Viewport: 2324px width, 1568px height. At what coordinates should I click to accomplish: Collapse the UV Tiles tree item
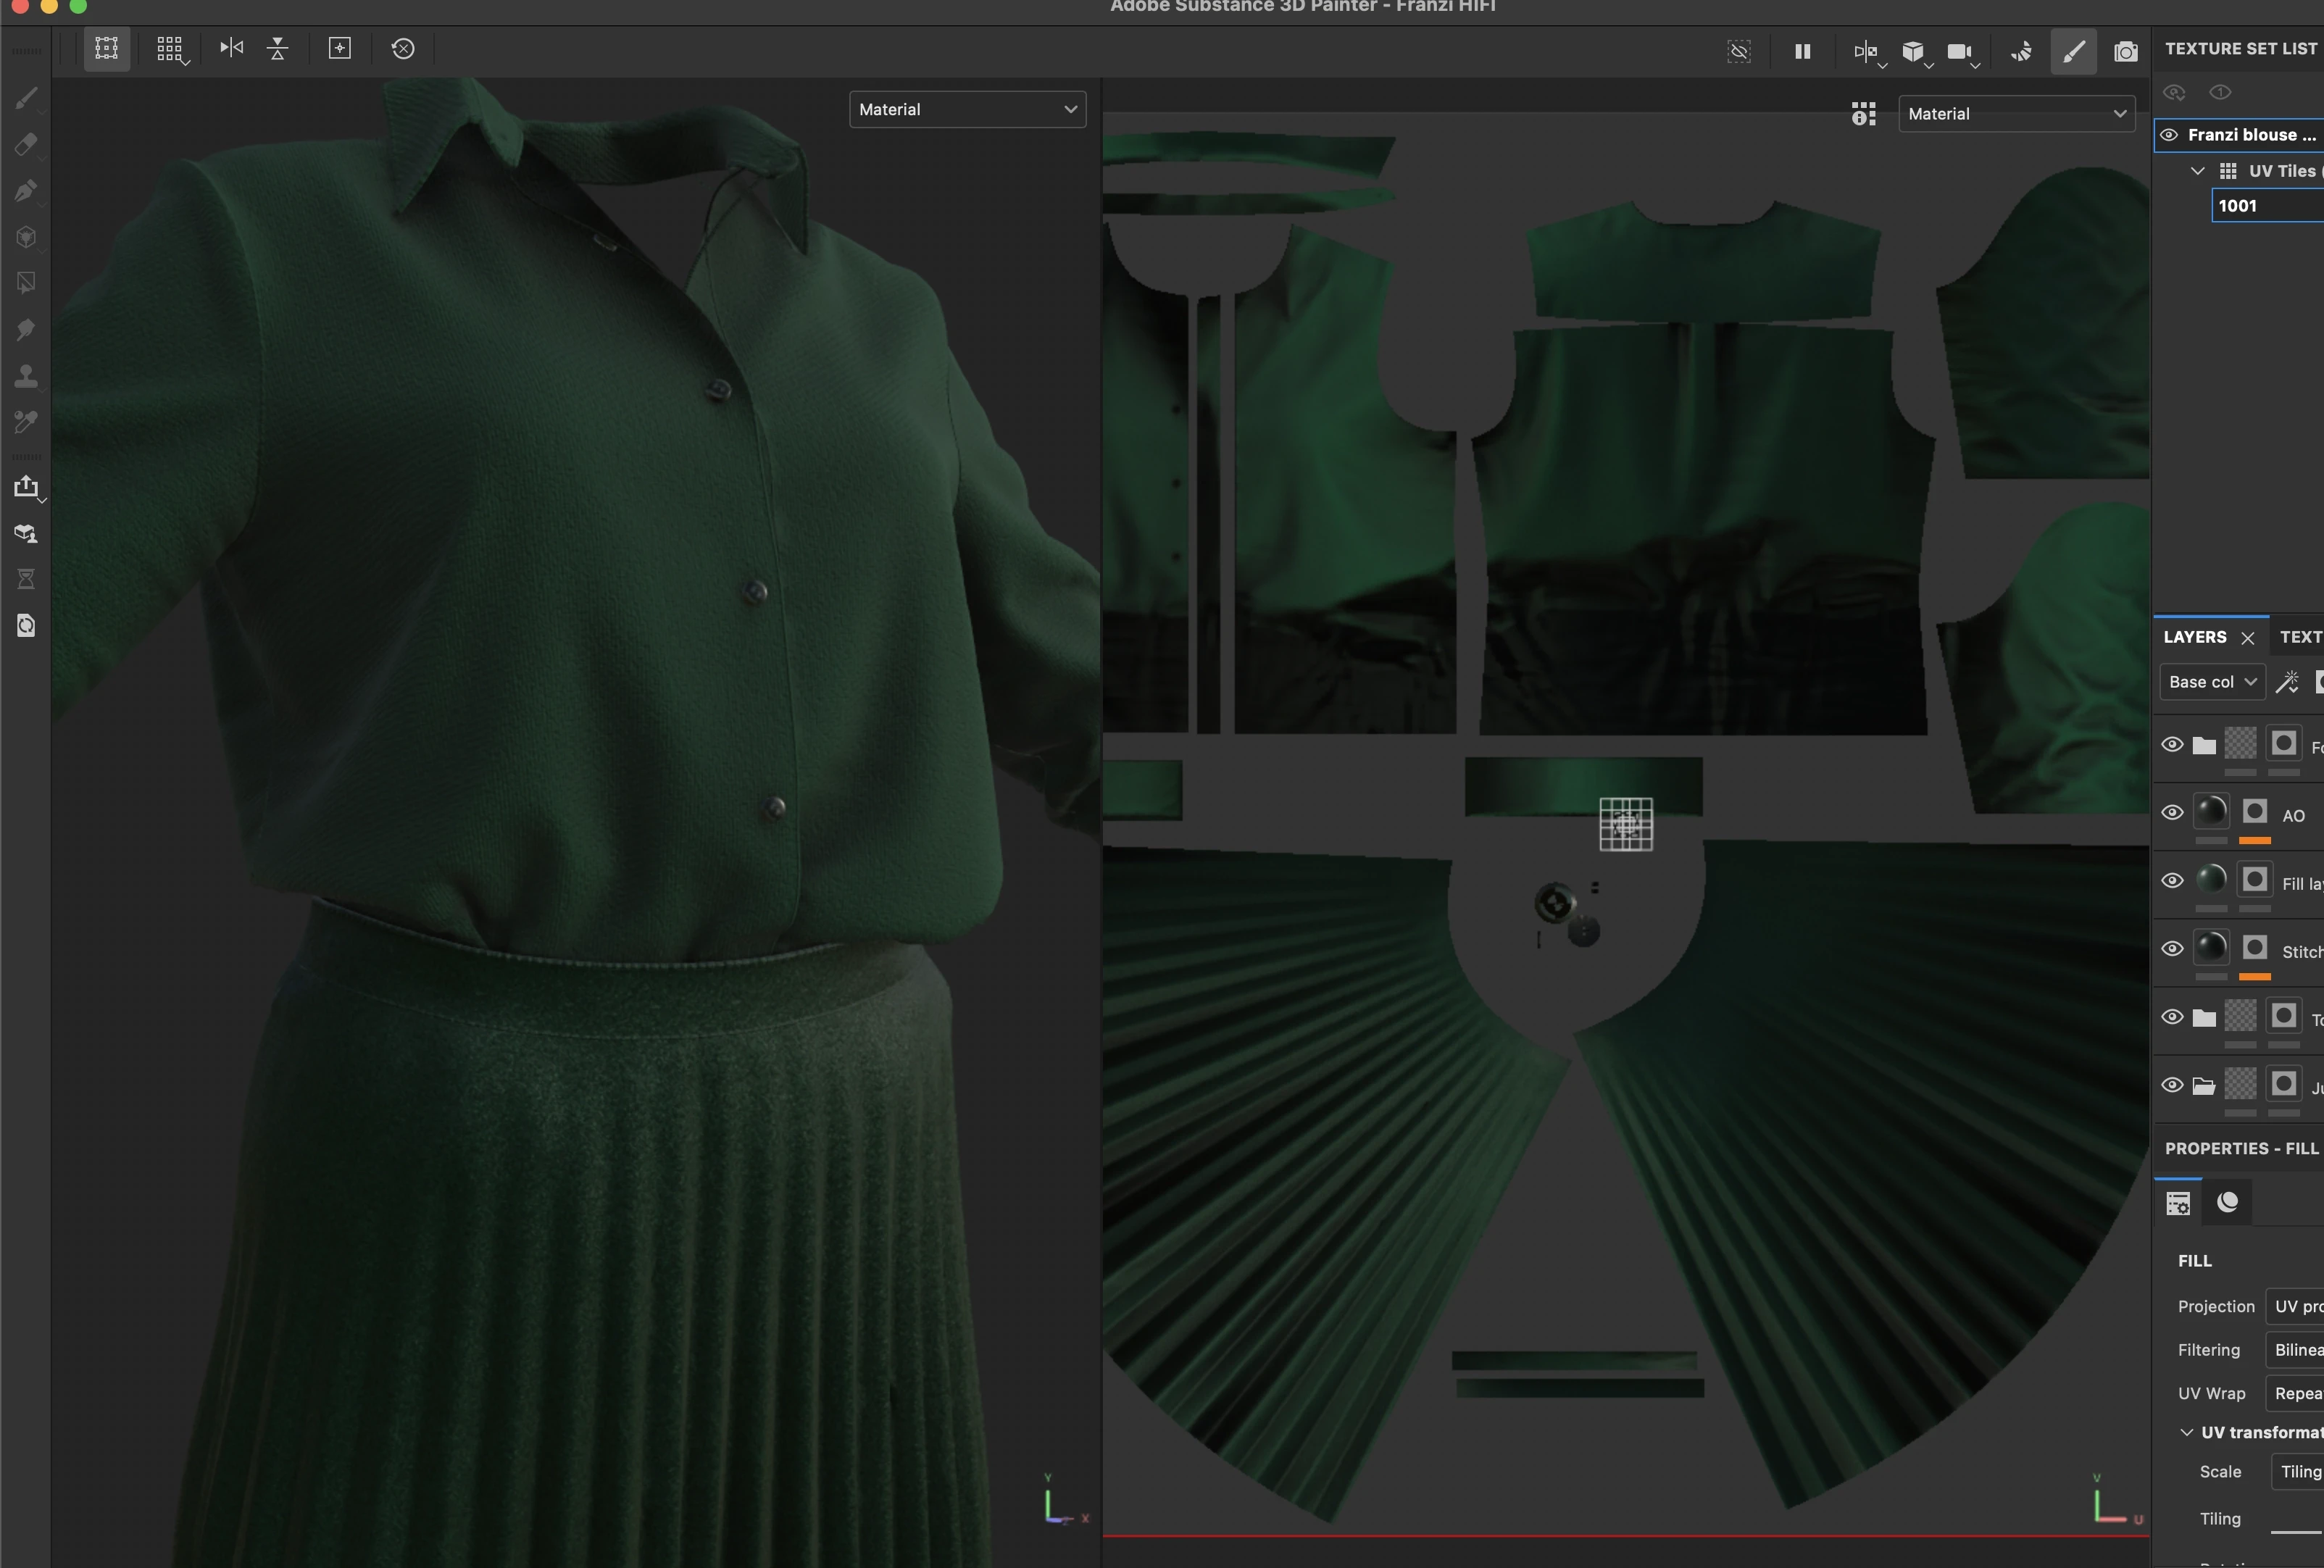[x=2197, y=171]
